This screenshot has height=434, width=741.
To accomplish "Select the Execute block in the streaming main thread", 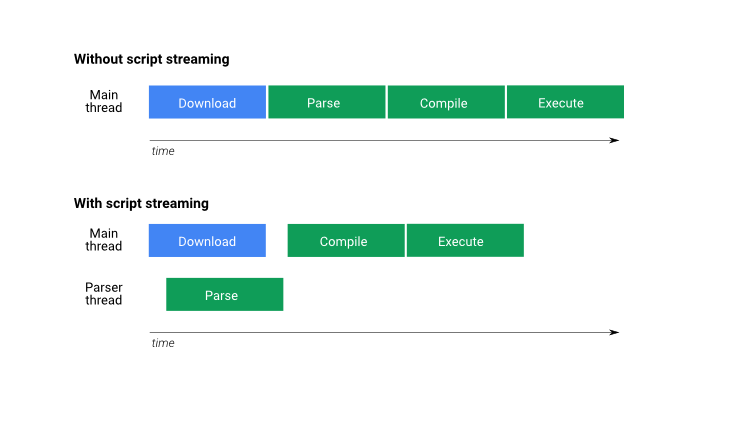I will 465,241.
